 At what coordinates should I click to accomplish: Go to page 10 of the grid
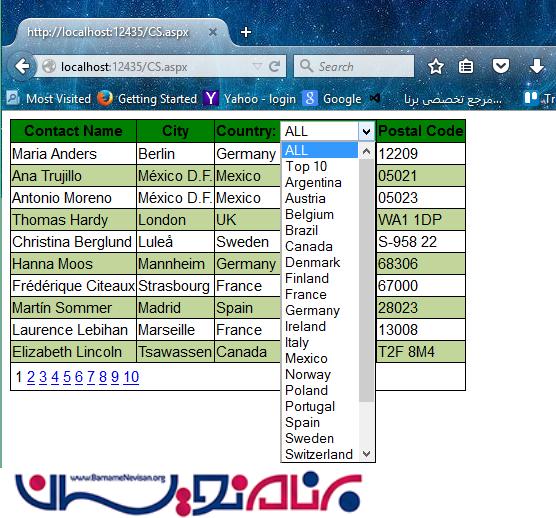131,377
